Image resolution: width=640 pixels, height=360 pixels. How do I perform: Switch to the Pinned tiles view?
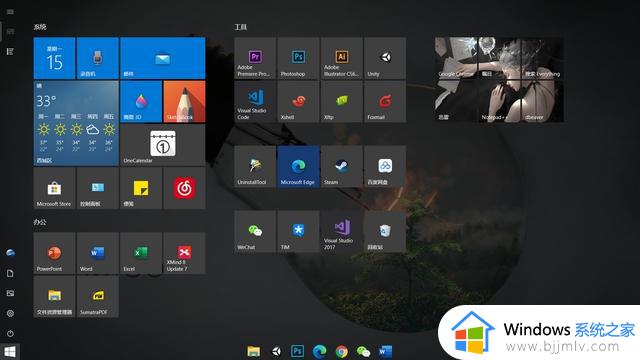(x=10, y=31)
